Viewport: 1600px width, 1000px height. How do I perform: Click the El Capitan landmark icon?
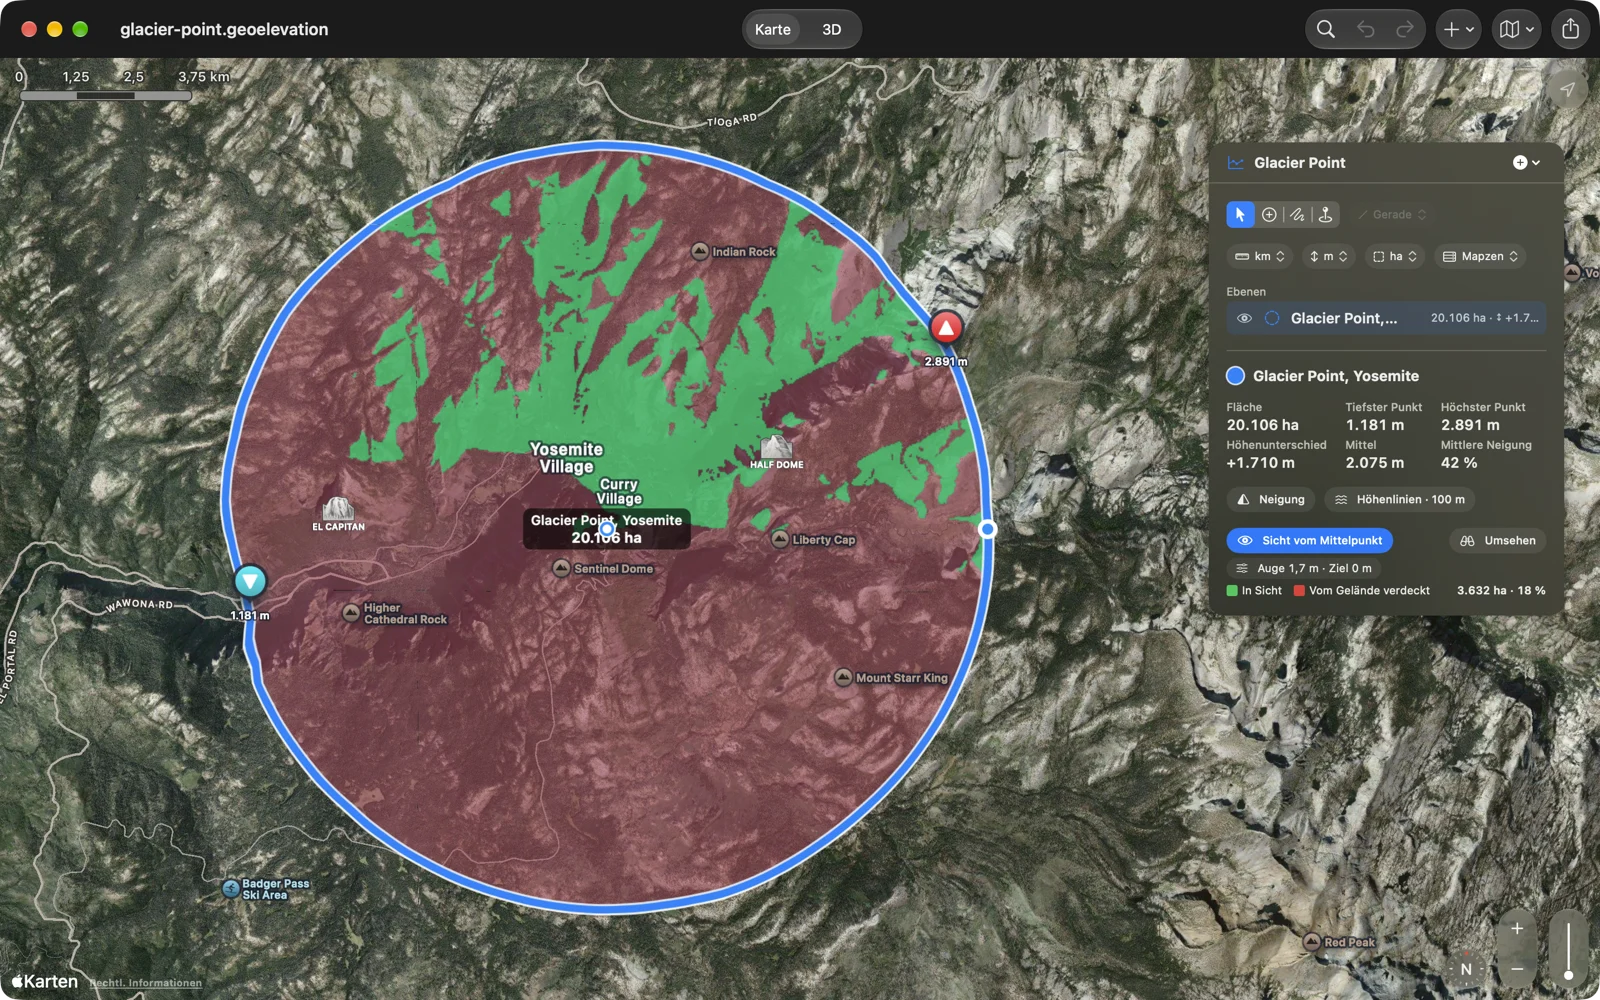point(338,508)
